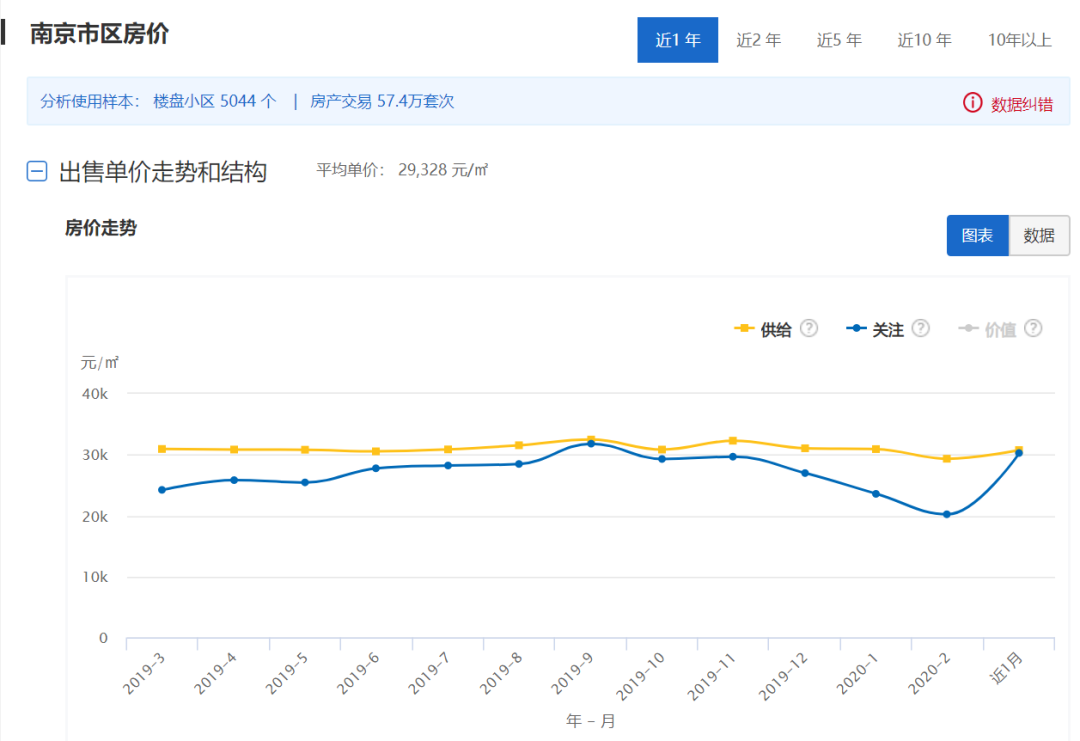Image resolution: width=1080 pixels, height=741 pixels.
Task: Click the 关注 data point at 近1月
Action: tap(1019, 453)
